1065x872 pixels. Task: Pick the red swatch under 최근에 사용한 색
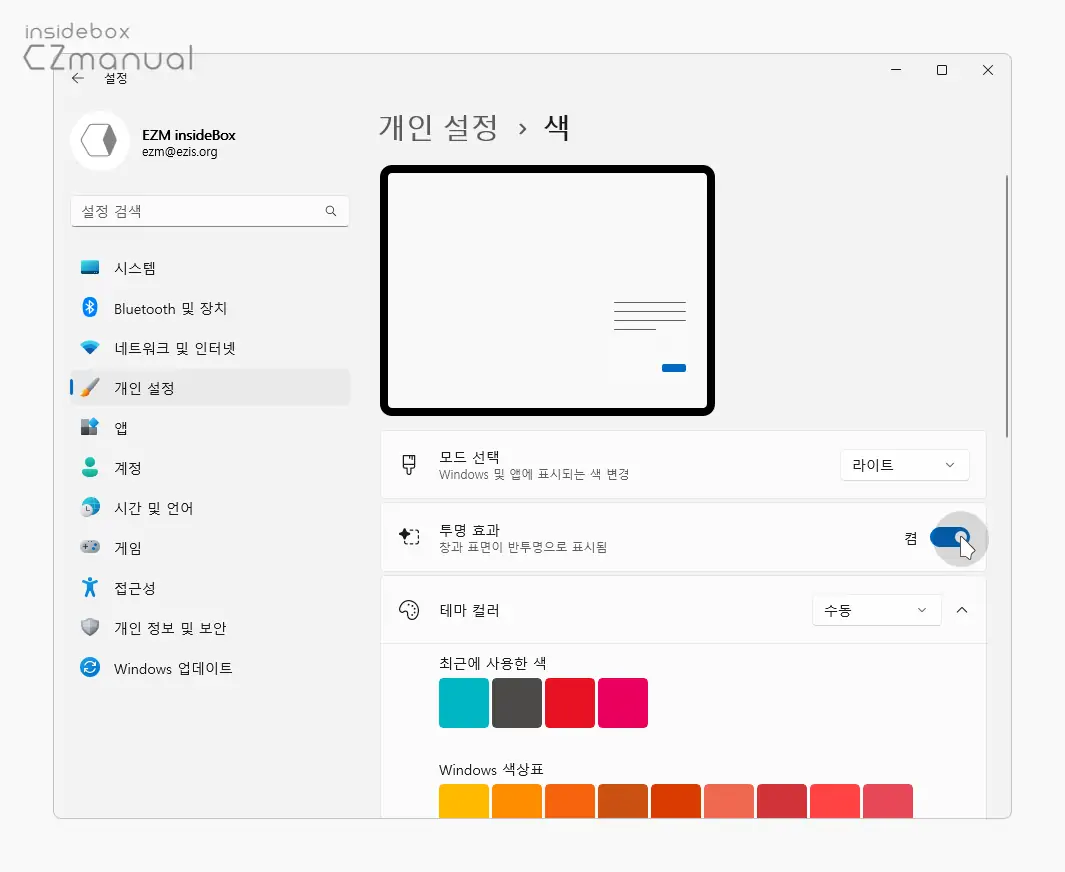(x=570, y=703)
